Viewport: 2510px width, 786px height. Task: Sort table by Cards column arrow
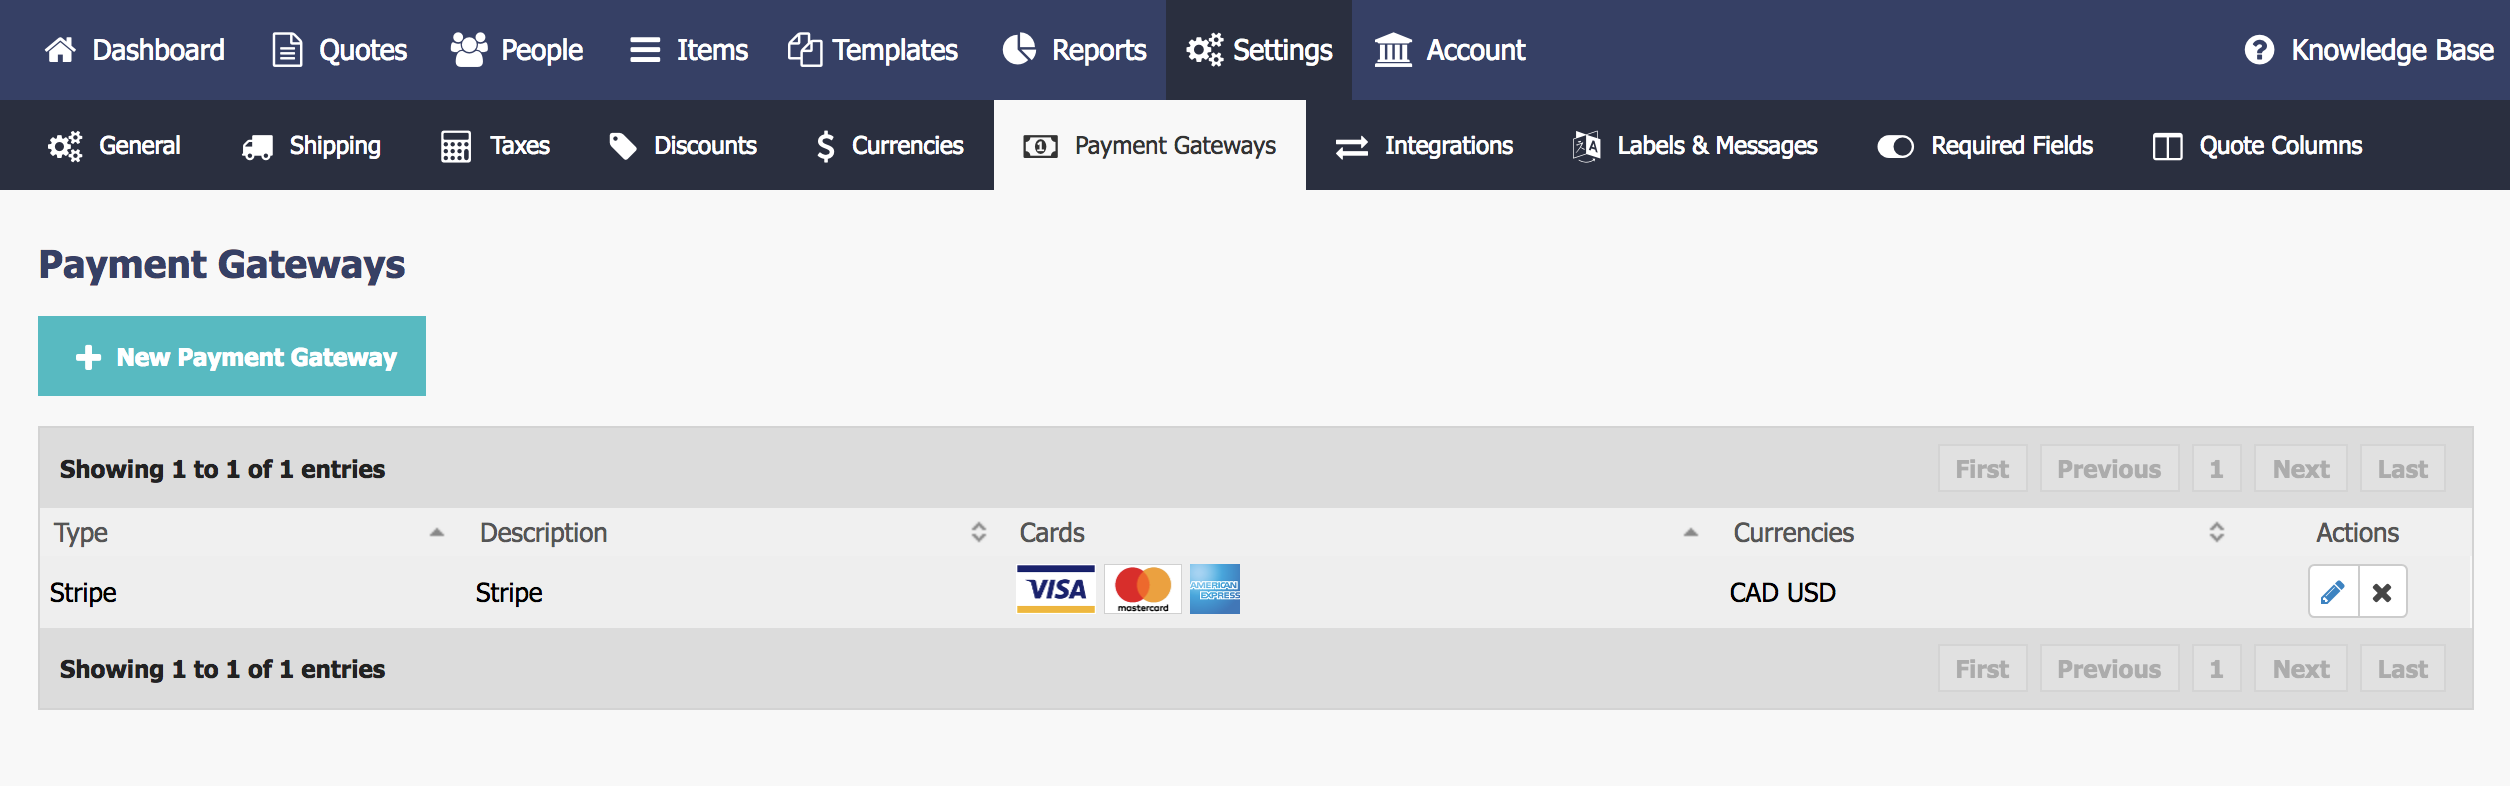pyautogui.click(x=1690, y=533)
